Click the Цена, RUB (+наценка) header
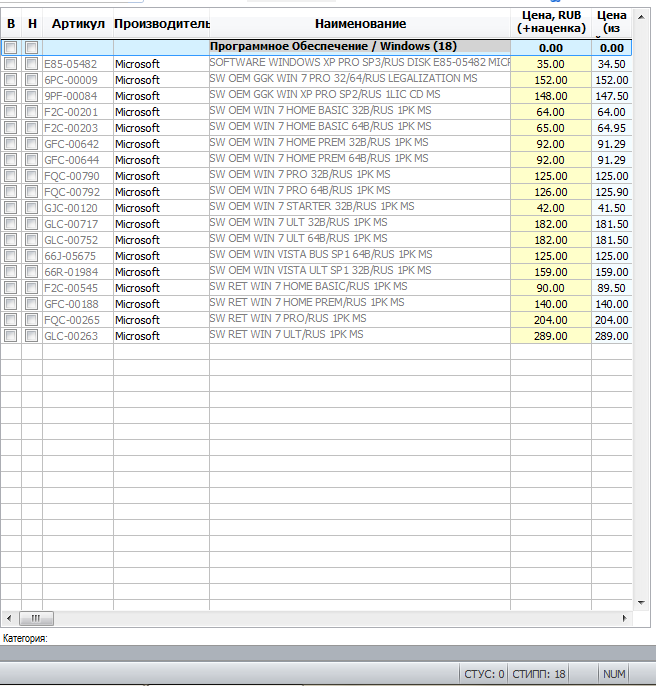This screenshot has width=656, height=686. [551, 22]
